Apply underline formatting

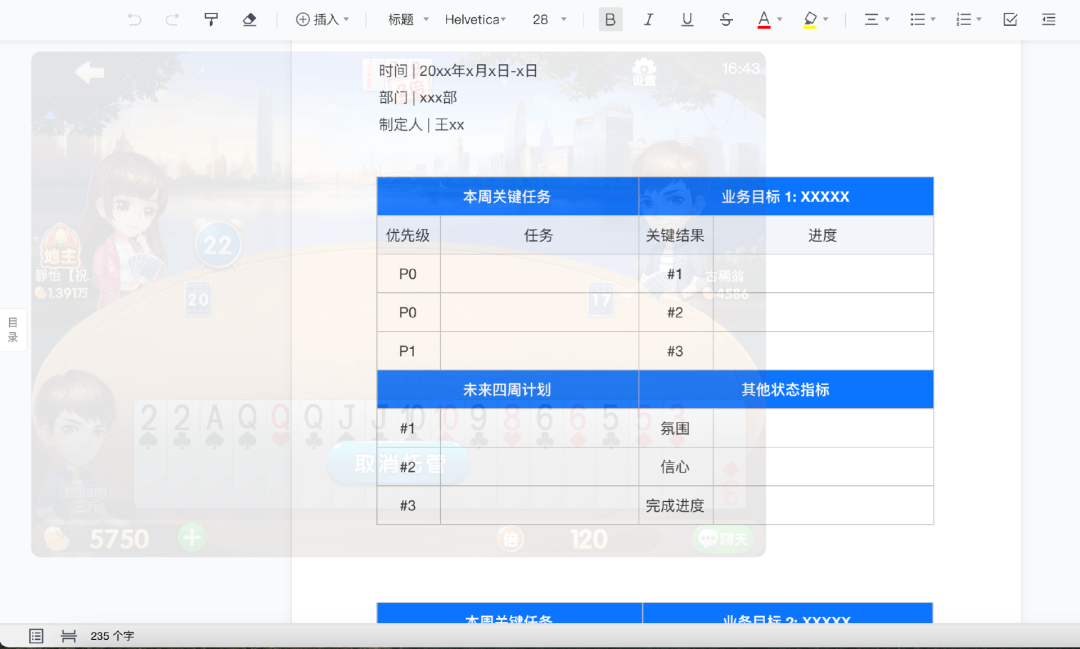click(x=687, y=19)
